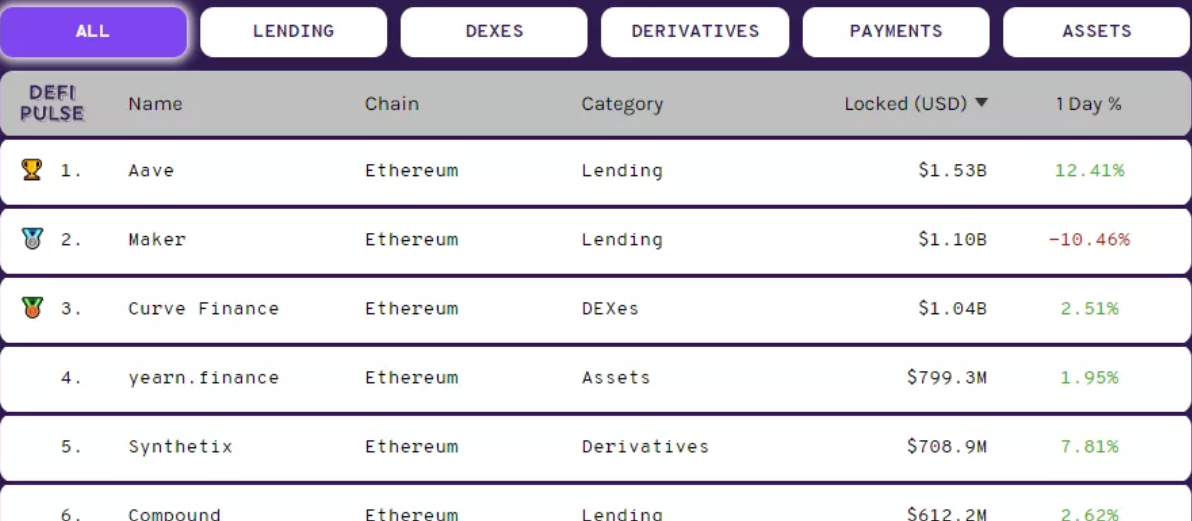
Task: Sort by the 1 Day % column header
Action: click(x=1089, y=103)
